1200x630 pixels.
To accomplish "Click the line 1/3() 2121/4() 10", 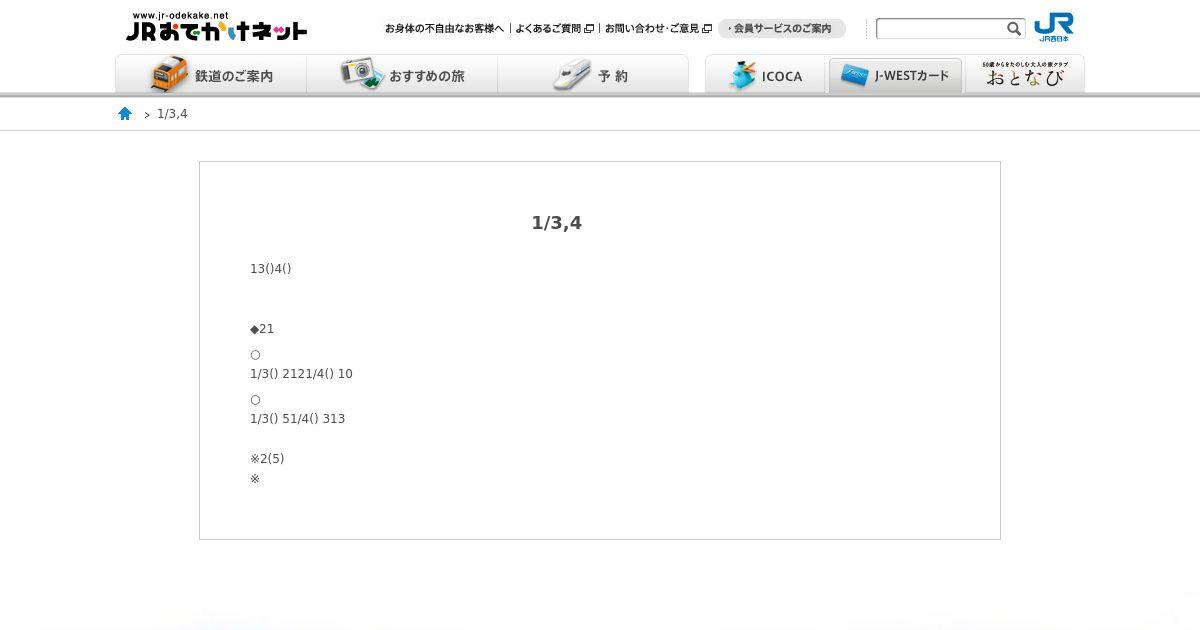I will tap(301, 374).
